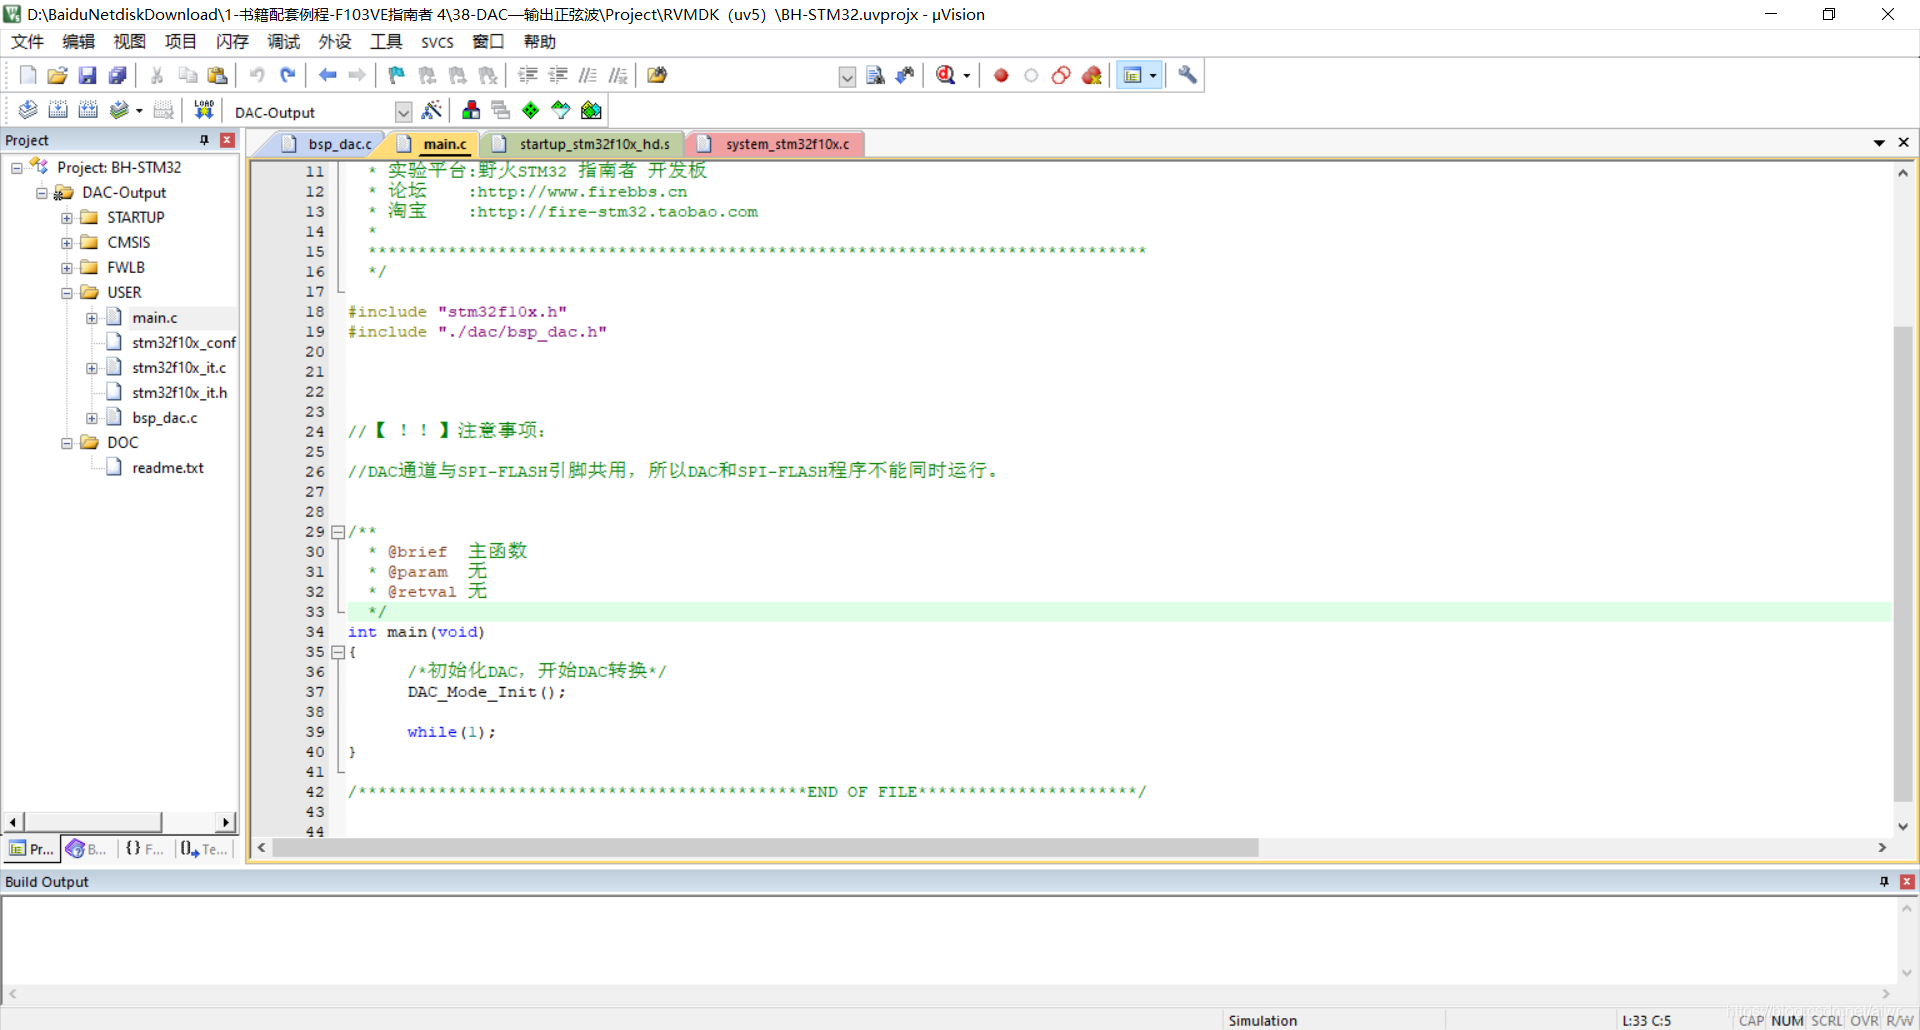Kill all breakpoints icon
The height and width of the screenshot is (1030, 1920).
point(1091,75)
